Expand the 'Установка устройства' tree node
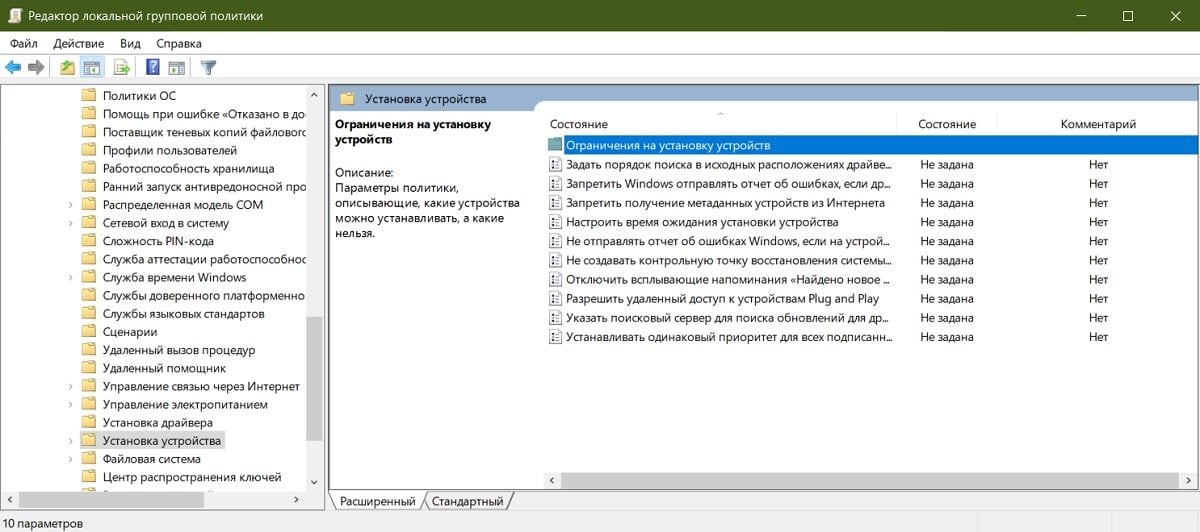 (x=70, y=441)
